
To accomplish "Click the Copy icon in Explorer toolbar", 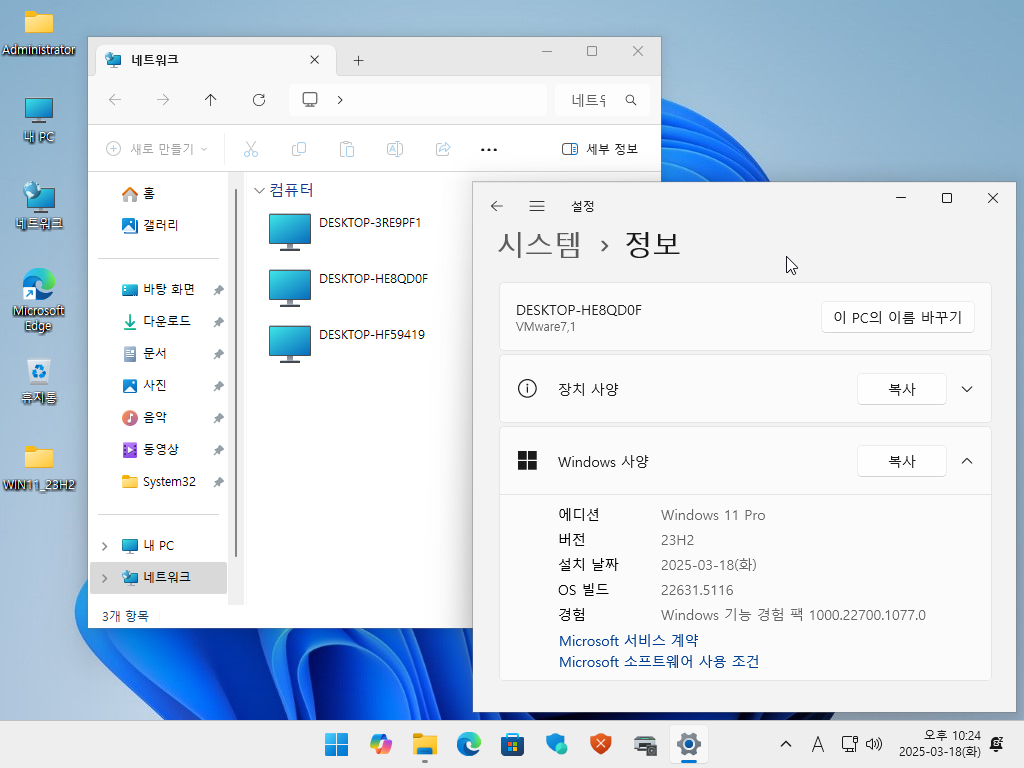I will click(299, 150).
